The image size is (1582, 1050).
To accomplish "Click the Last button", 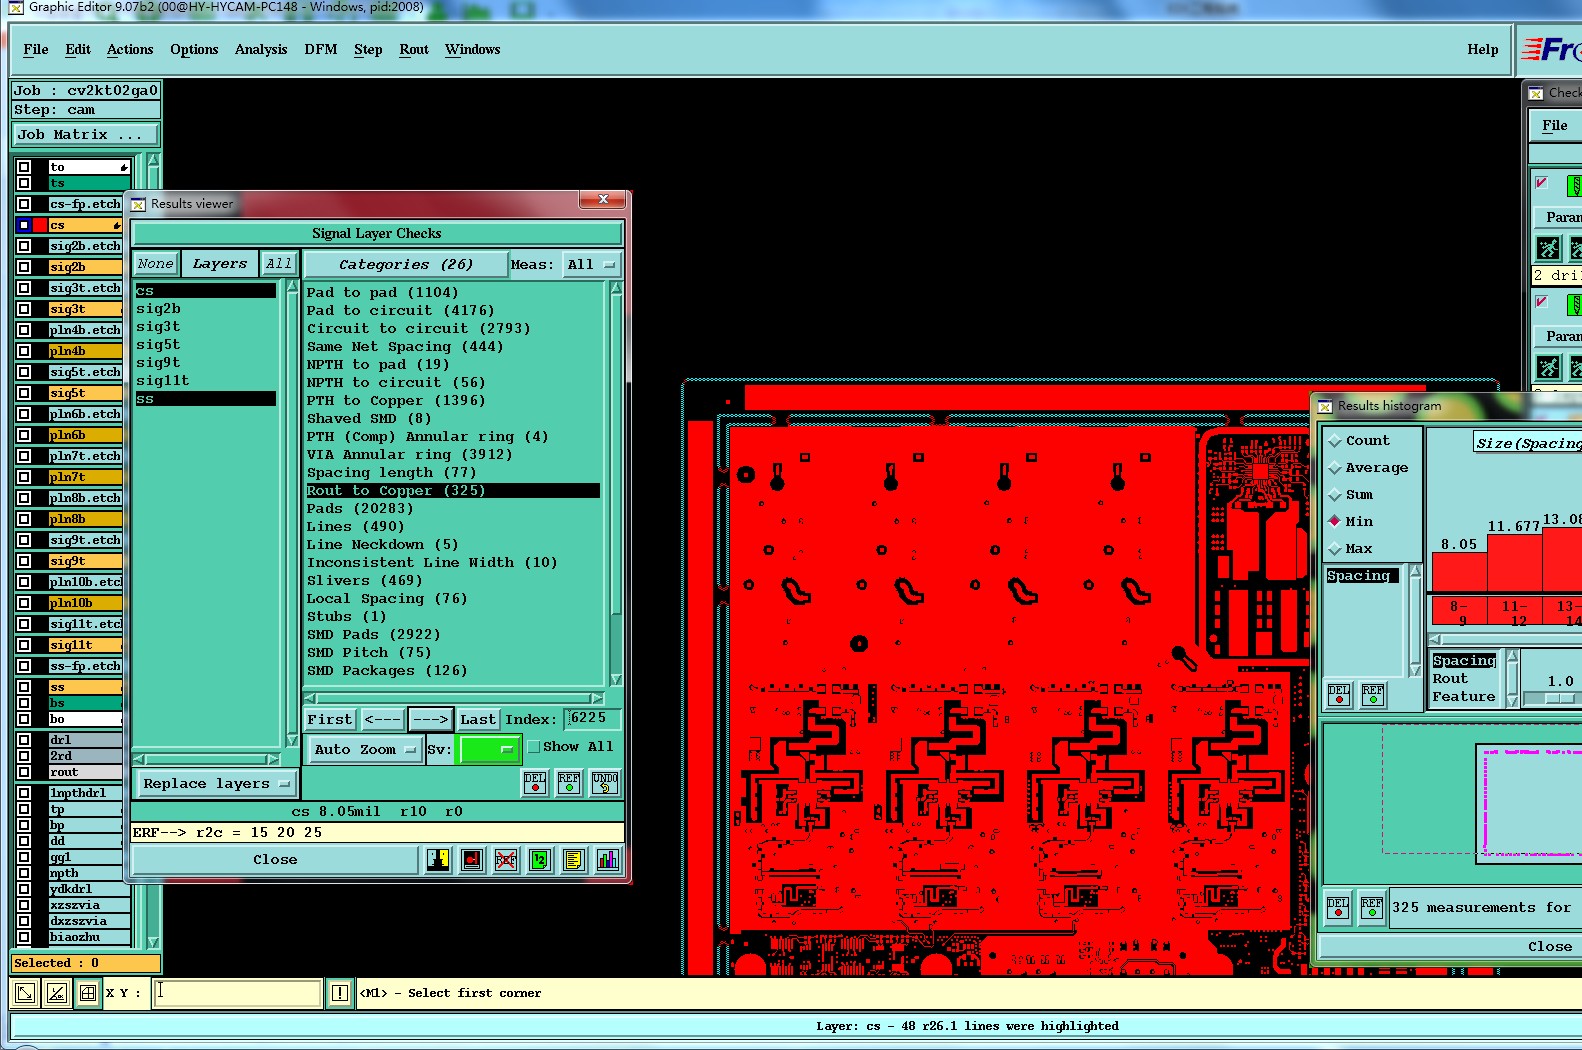I will coord(478,719).
